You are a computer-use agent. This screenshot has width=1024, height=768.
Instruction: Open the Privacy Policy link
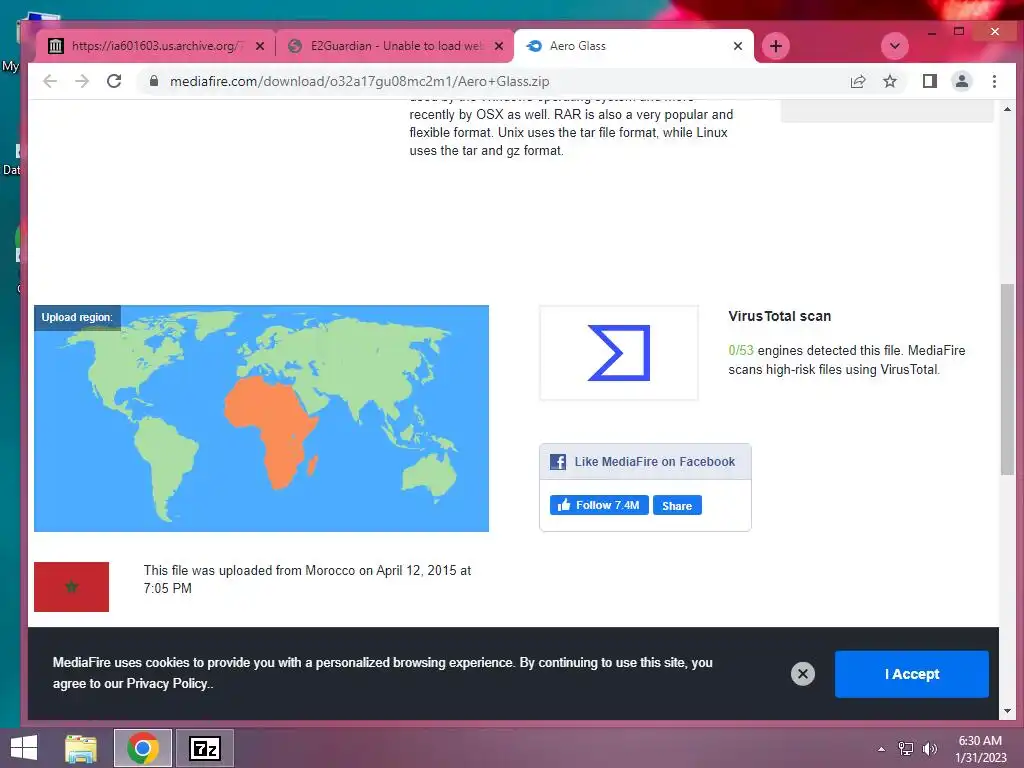(166, 683)
